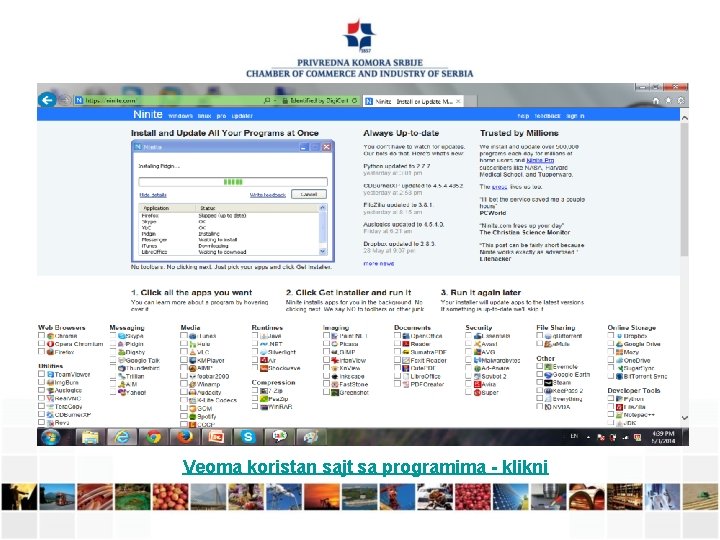Click the Firefox icon under Web Browsers
This screenshot has width=720, height=540.
(51, 352)
